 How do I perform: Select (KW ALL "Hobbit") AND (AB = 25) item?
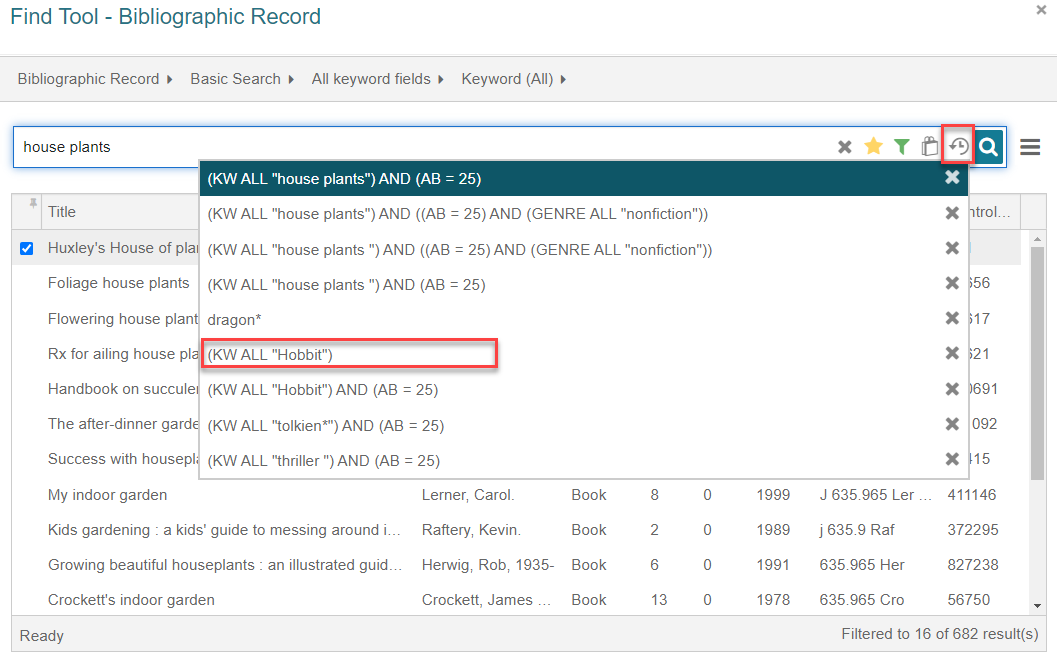point(584,390)
